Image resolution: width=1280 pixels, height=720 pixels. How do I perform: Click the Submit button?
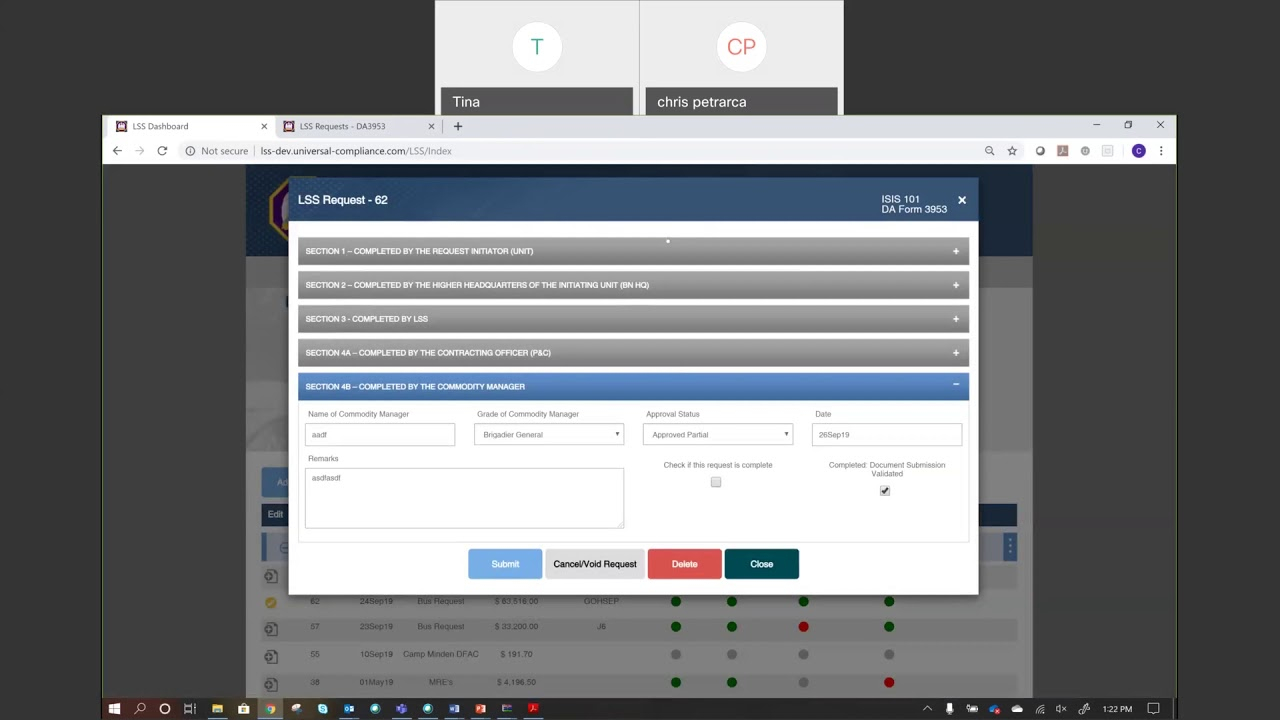click(505, 564)
